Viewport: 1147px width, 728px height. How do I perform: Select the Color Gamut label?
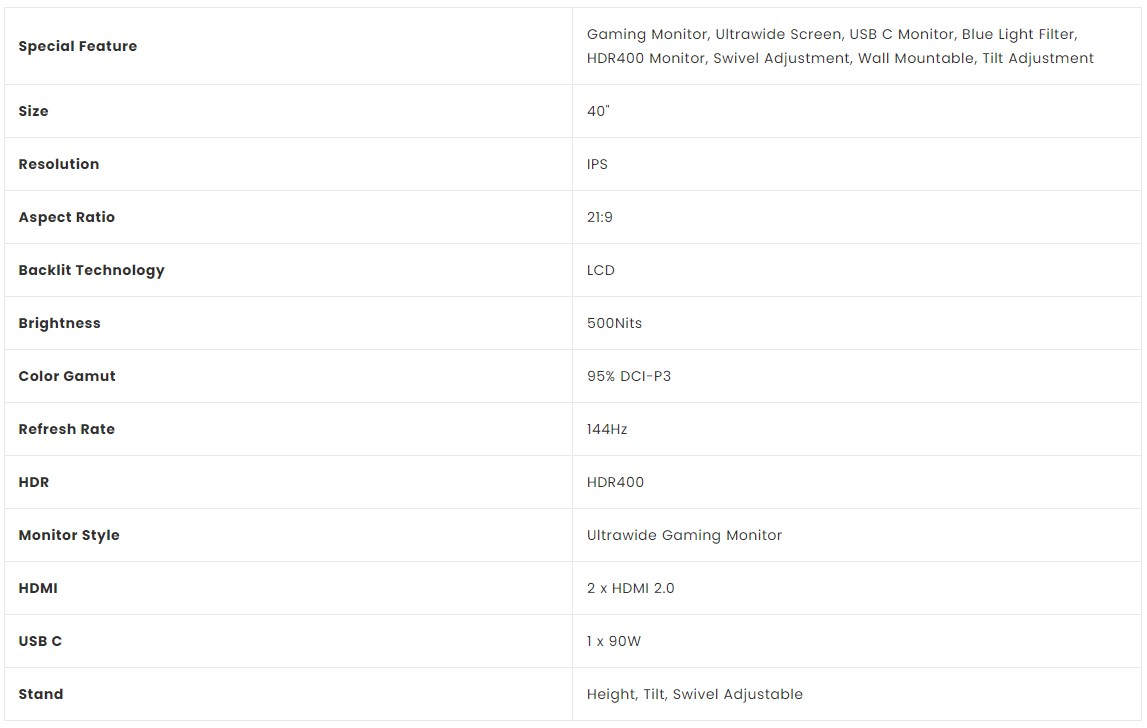point(67,376)
